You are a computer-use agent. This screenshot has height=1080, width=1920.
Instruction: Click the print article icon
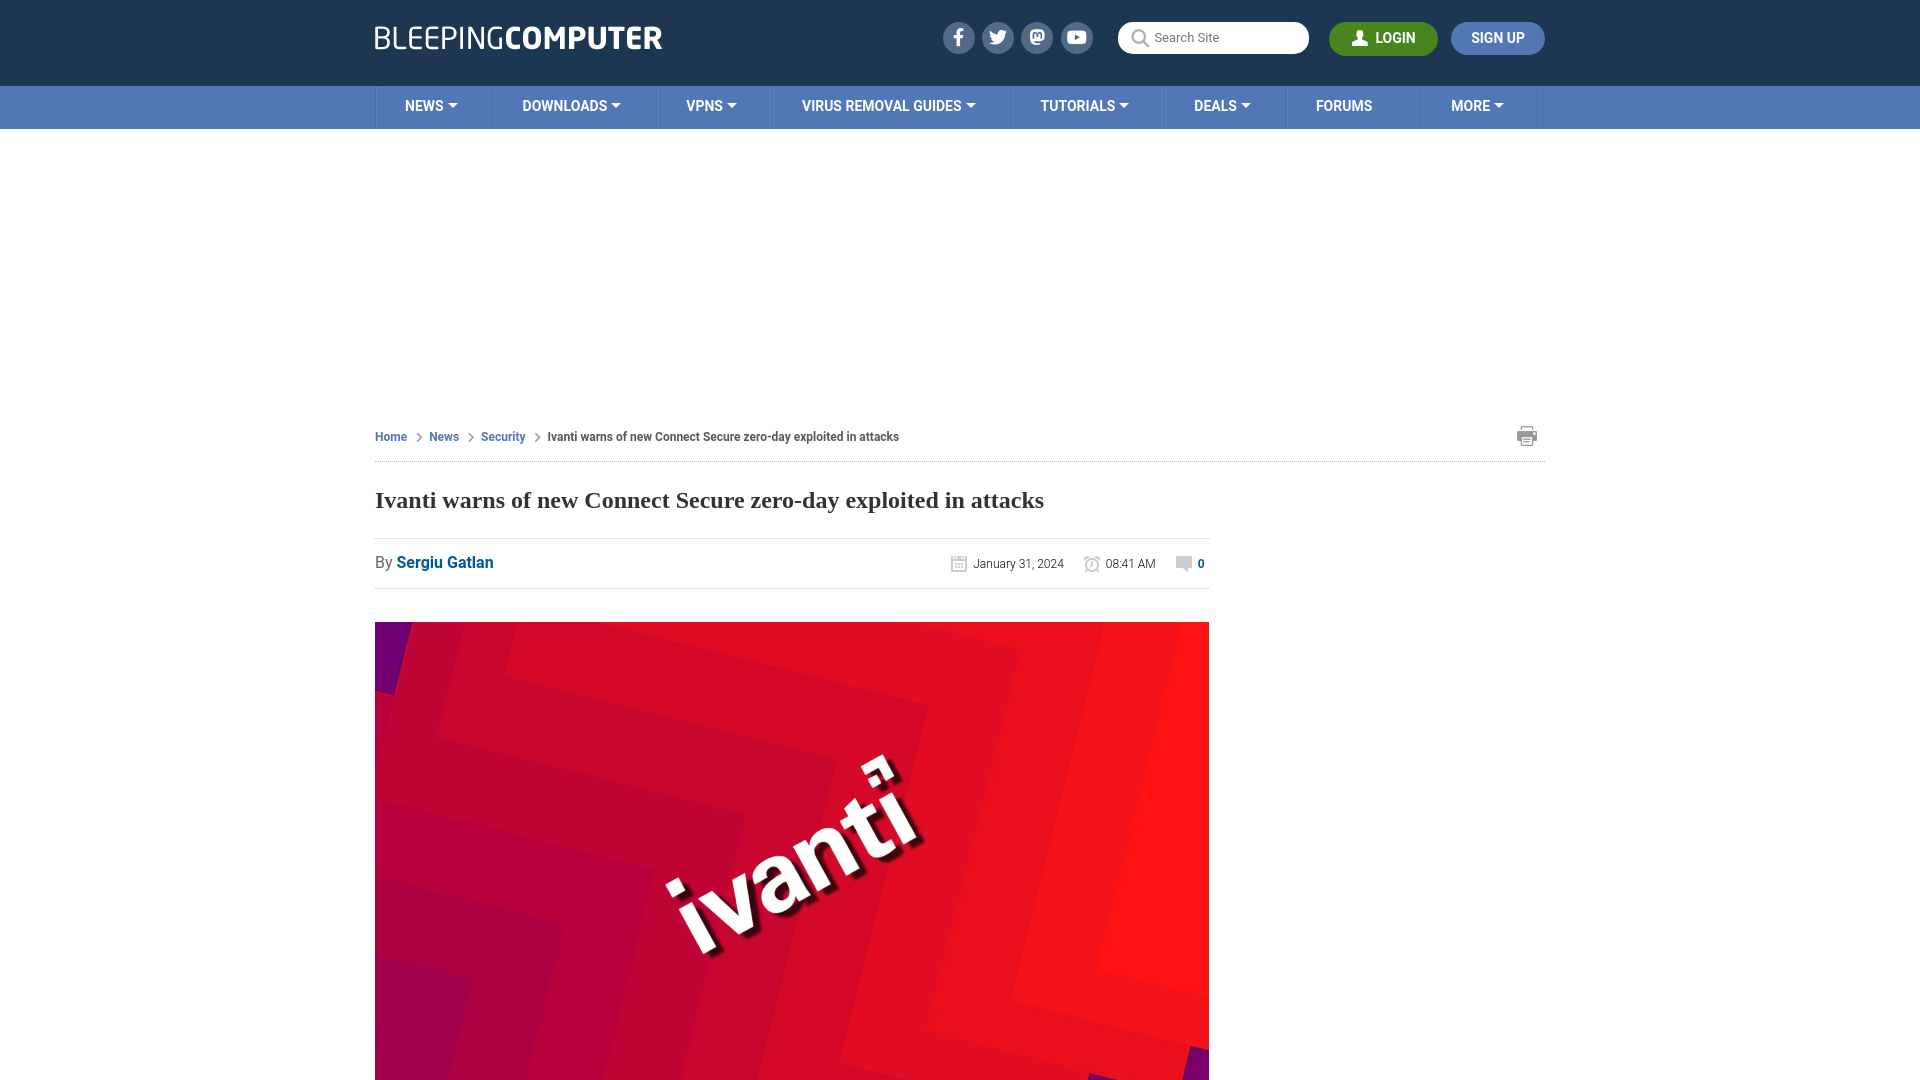(1527, 435)
